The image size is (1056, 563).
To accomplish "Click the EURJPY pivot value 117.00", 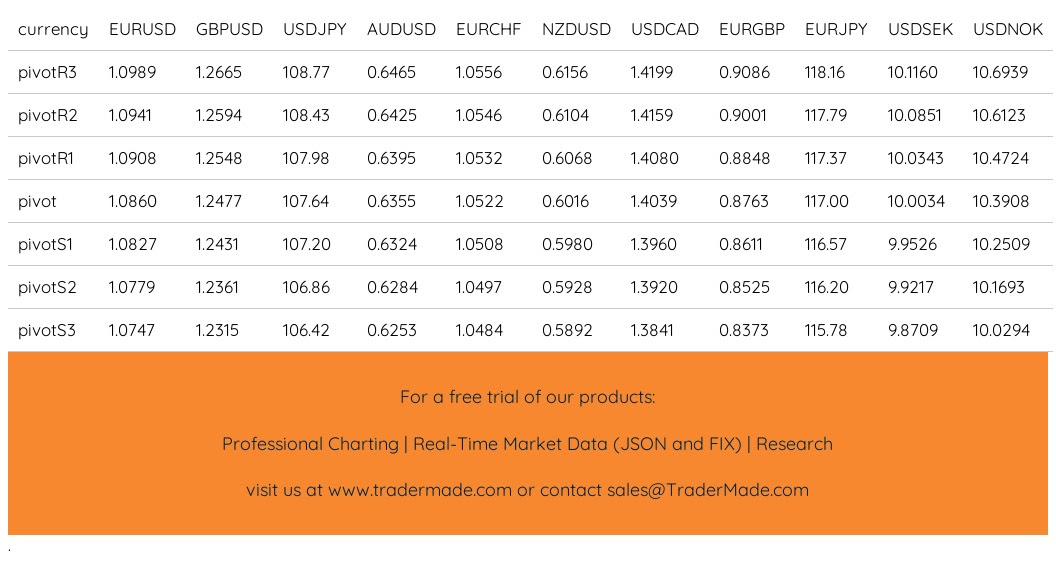I will click(x=827, y=202).
